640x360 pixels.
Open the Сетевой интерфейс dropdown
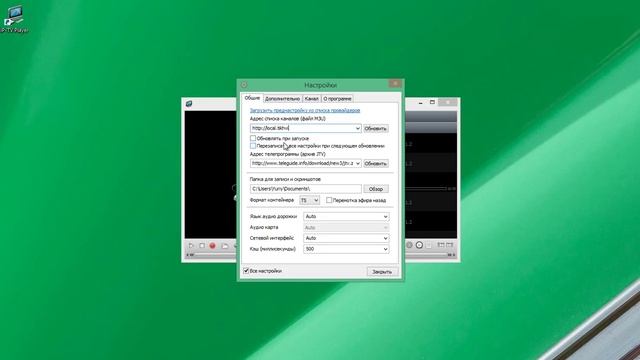pos(346,238)
